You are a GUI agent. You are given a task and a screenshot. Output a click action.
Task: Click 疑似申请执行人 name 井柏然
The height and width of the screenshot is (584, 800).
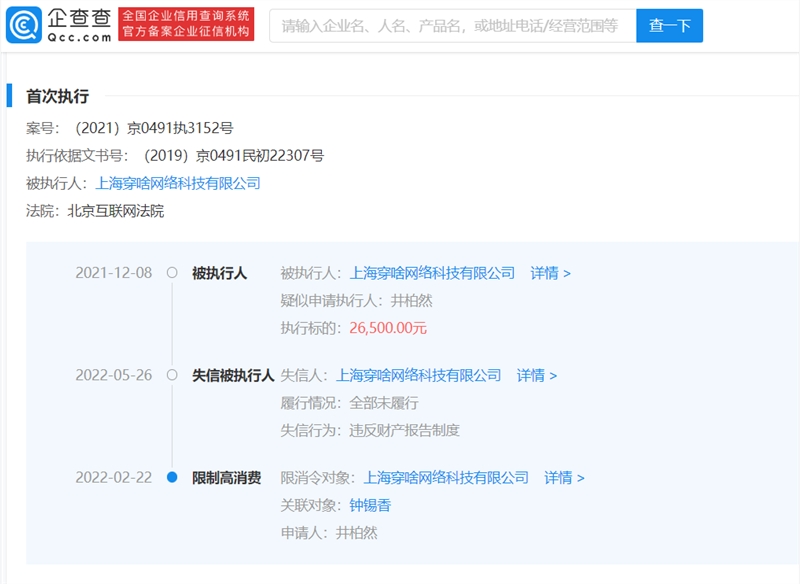point(411,301)
